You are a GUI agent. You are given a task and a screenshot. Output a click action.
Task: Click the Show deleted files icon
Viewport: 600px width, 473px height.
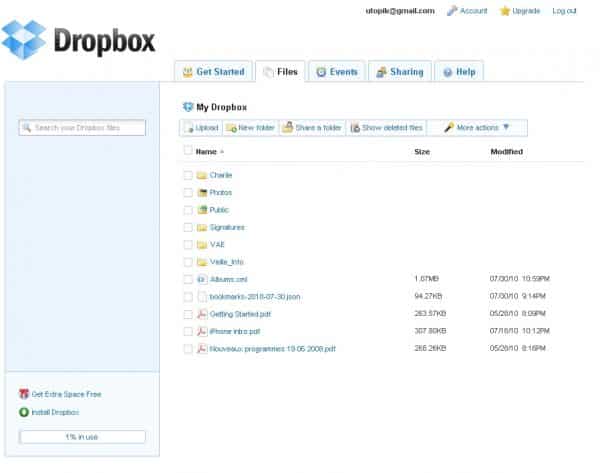tap(355, 128)
